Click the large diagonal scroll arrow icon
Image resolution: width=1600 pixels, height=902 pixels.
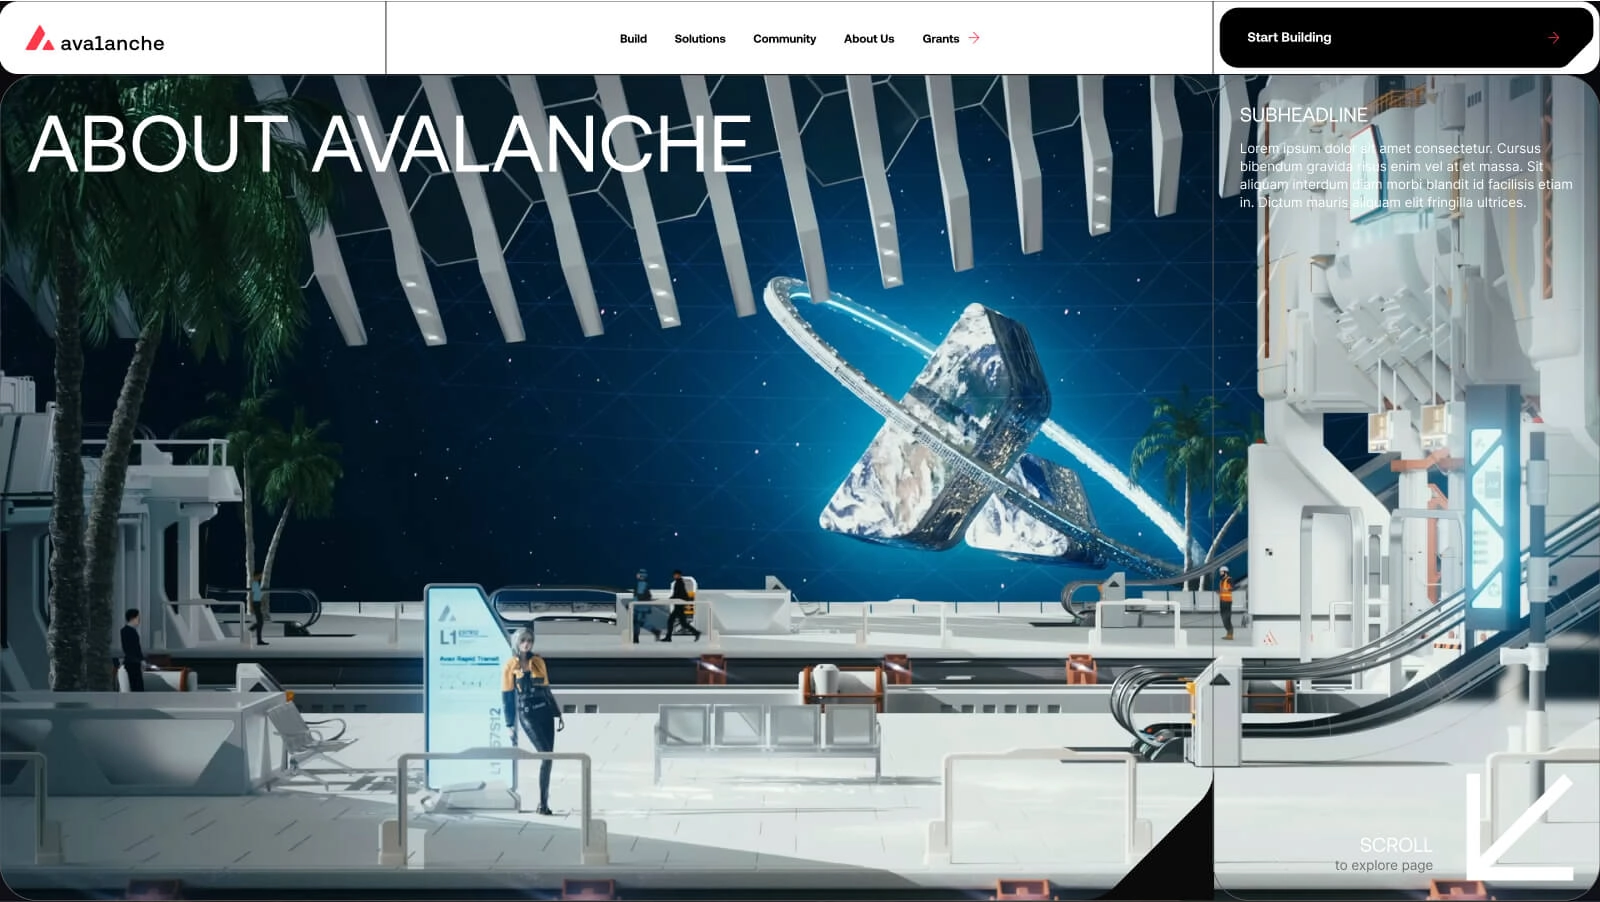pyautogui.click(x=1517, y=827)
